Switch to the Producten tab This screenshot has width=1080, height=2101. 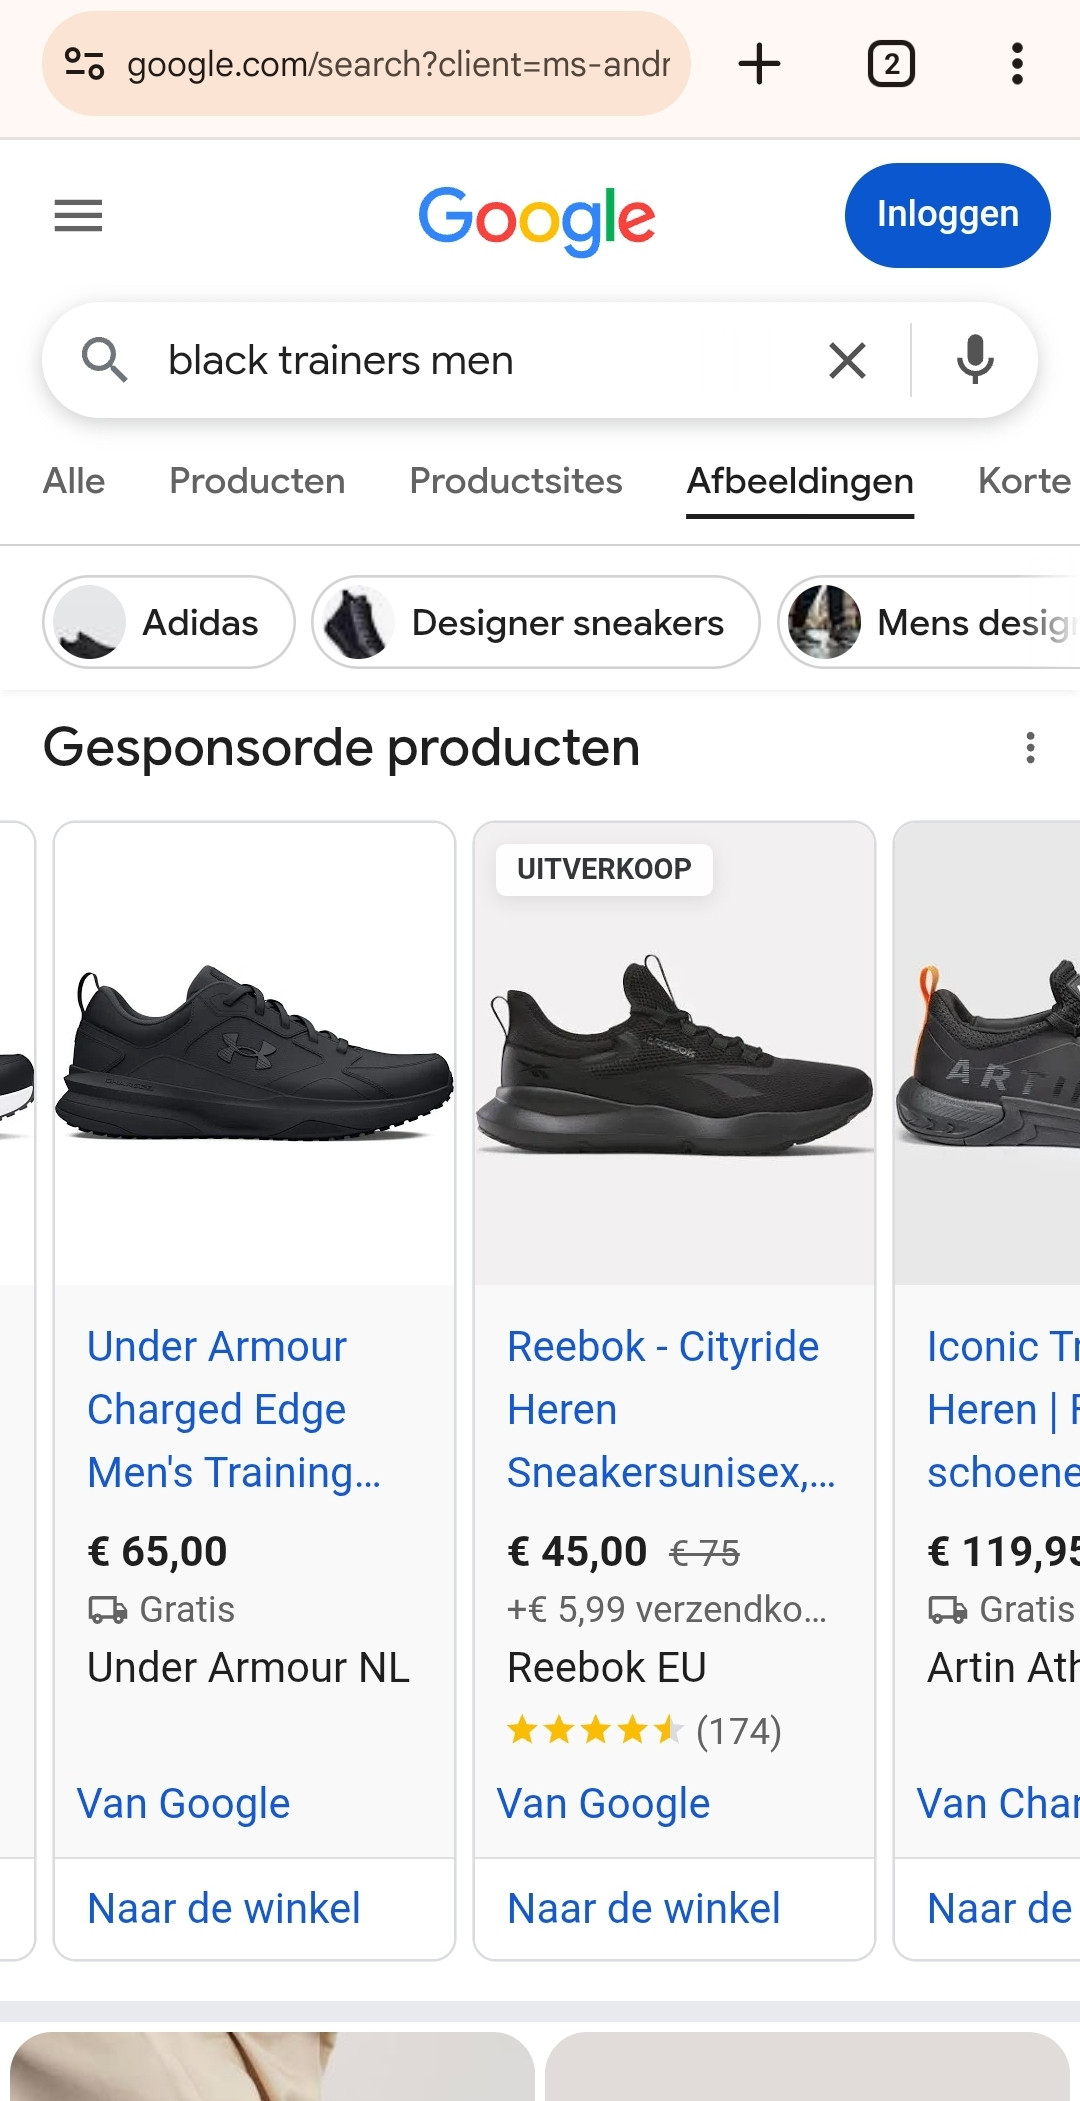[257, 481]
